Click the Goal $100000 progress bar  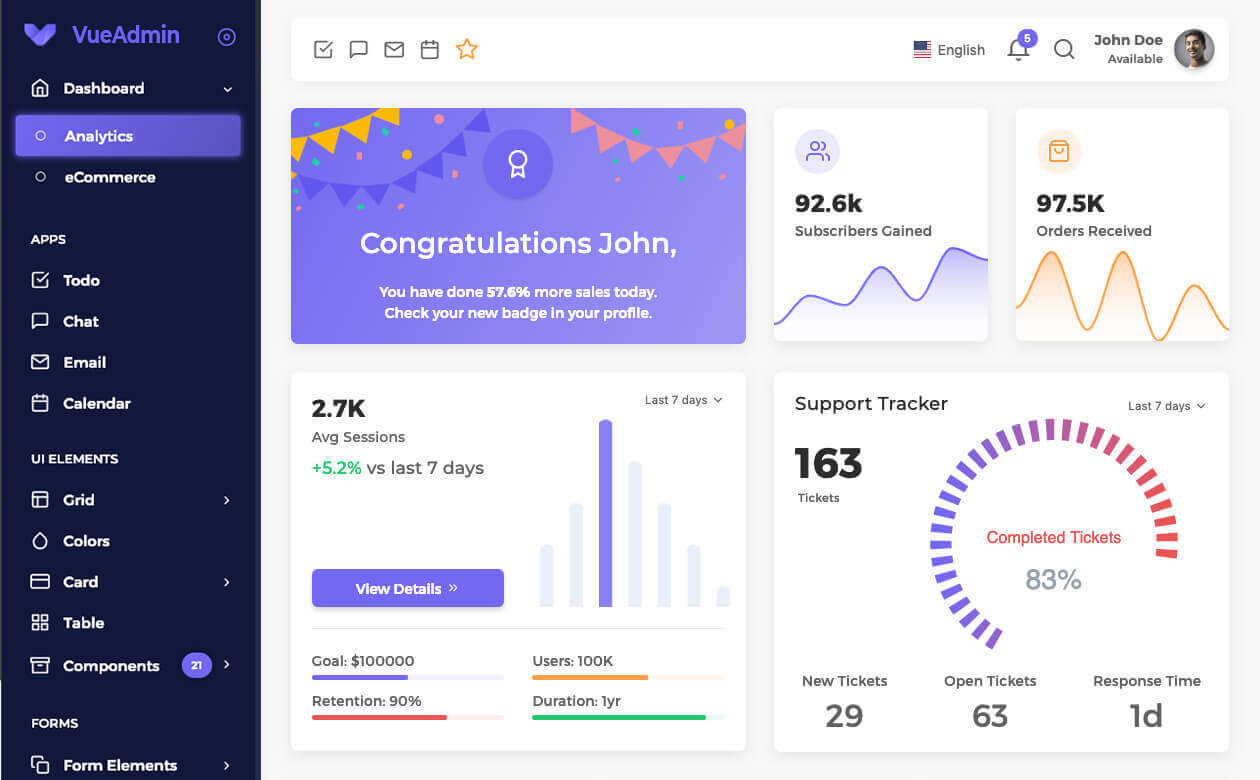pyautogui.click(x=407, y=677)
